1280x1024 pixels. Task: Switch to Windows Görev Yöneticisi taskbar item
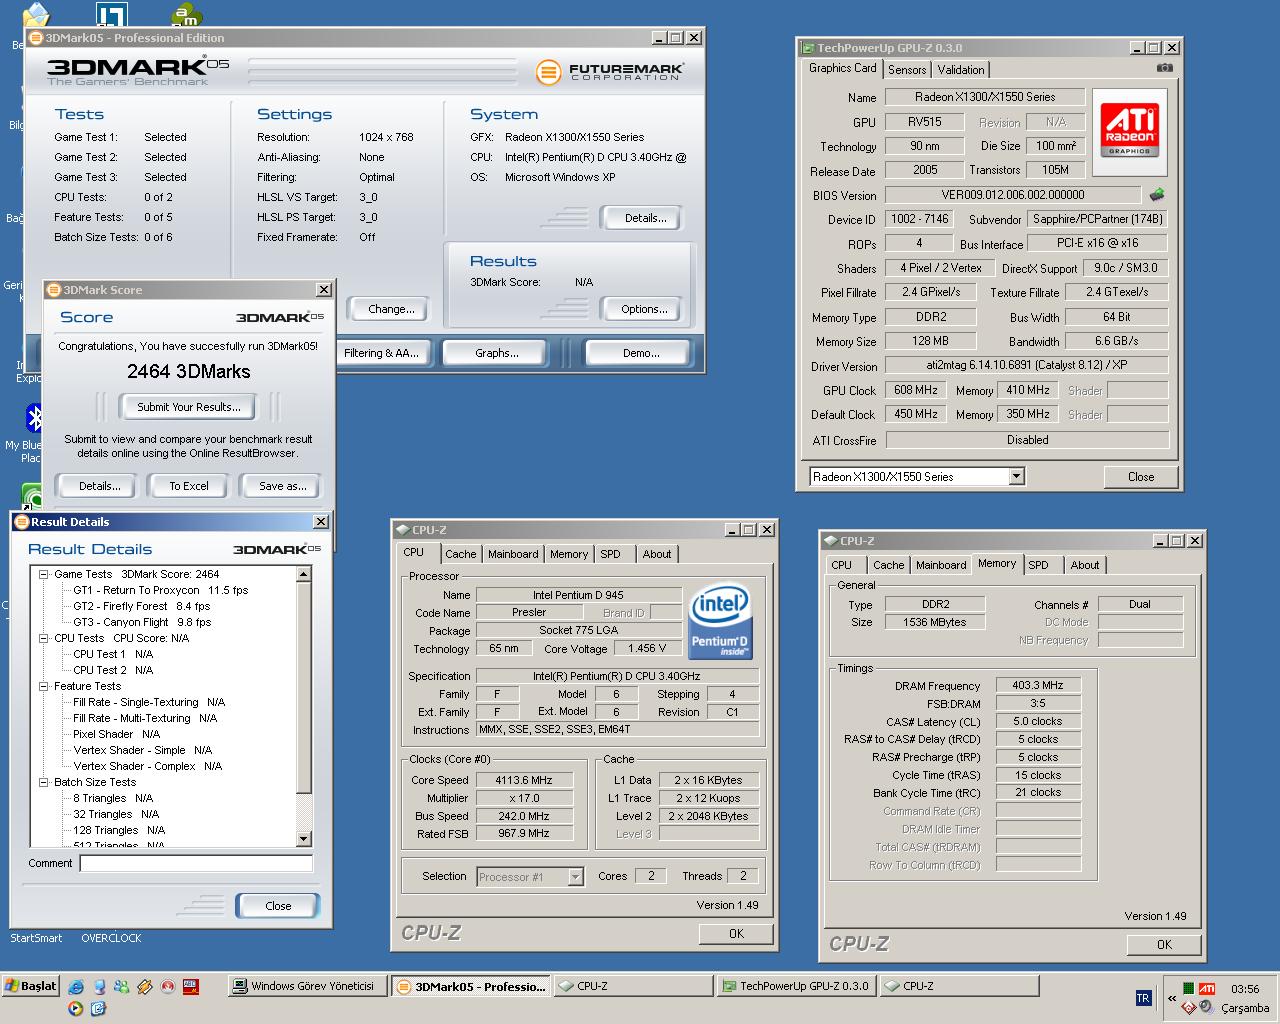coord(308,986)
